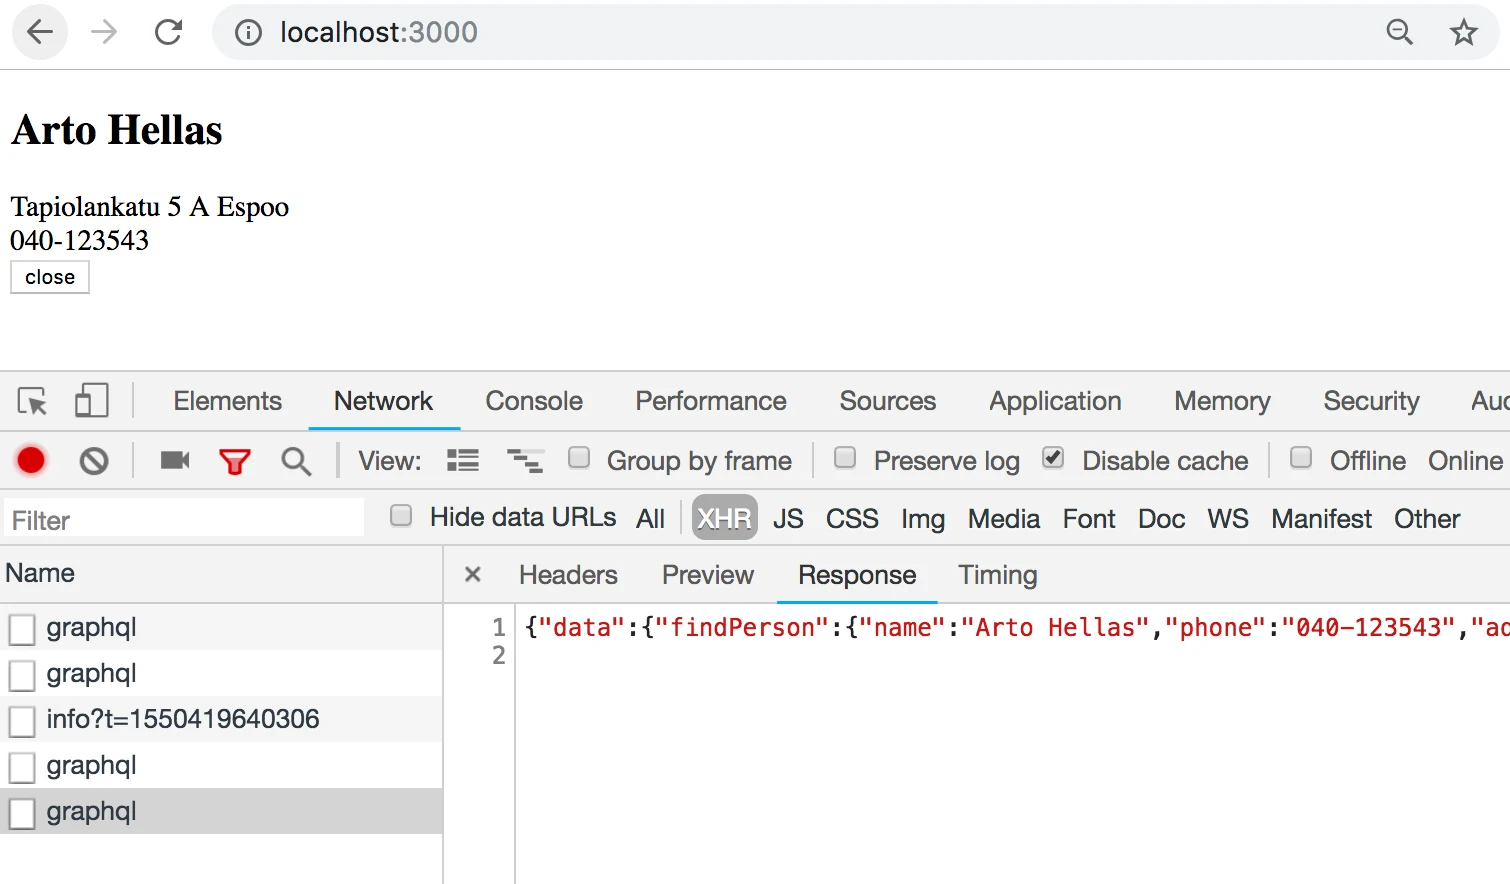This screenshot has height=884, width=1510.
Task: Open the Online throttling dropdown
Action: [1465, 460]
